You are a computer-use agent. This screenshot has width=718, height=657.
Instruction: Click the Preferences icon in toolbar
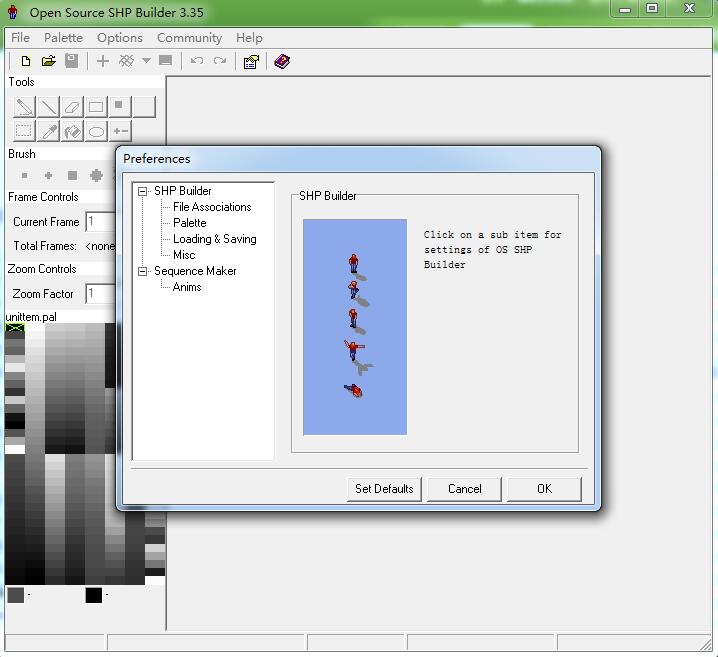(251, 61)
